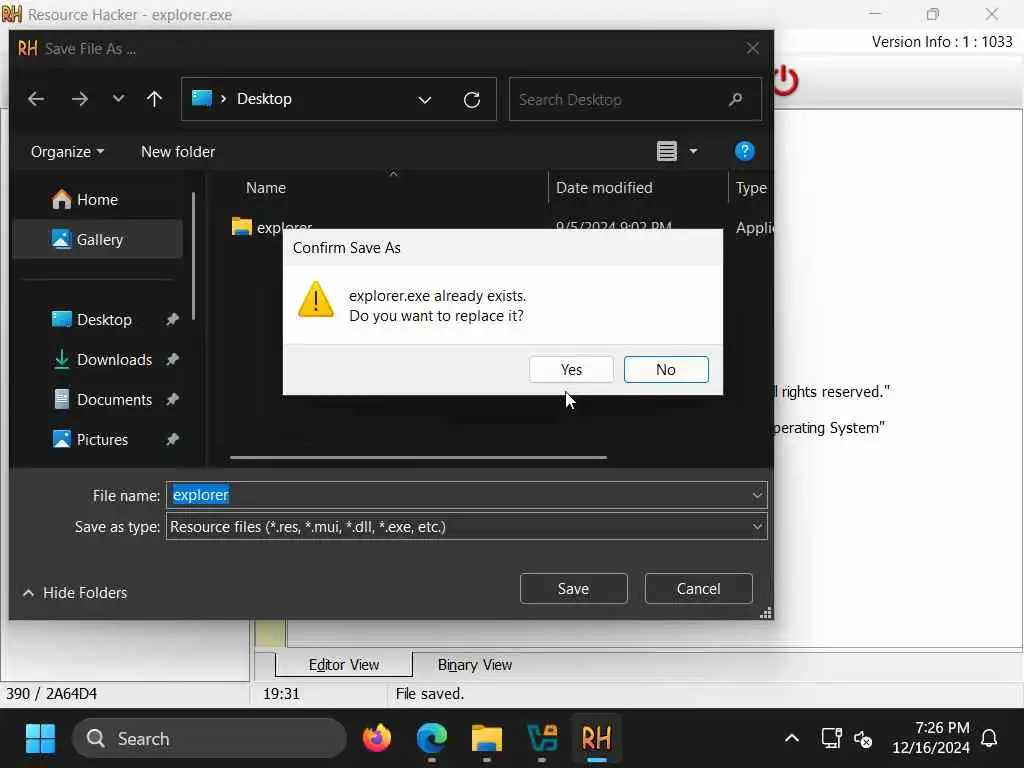The image size is (1024, 768).
Task: Decline replacement by clicking No
Action: click(666, 370)
